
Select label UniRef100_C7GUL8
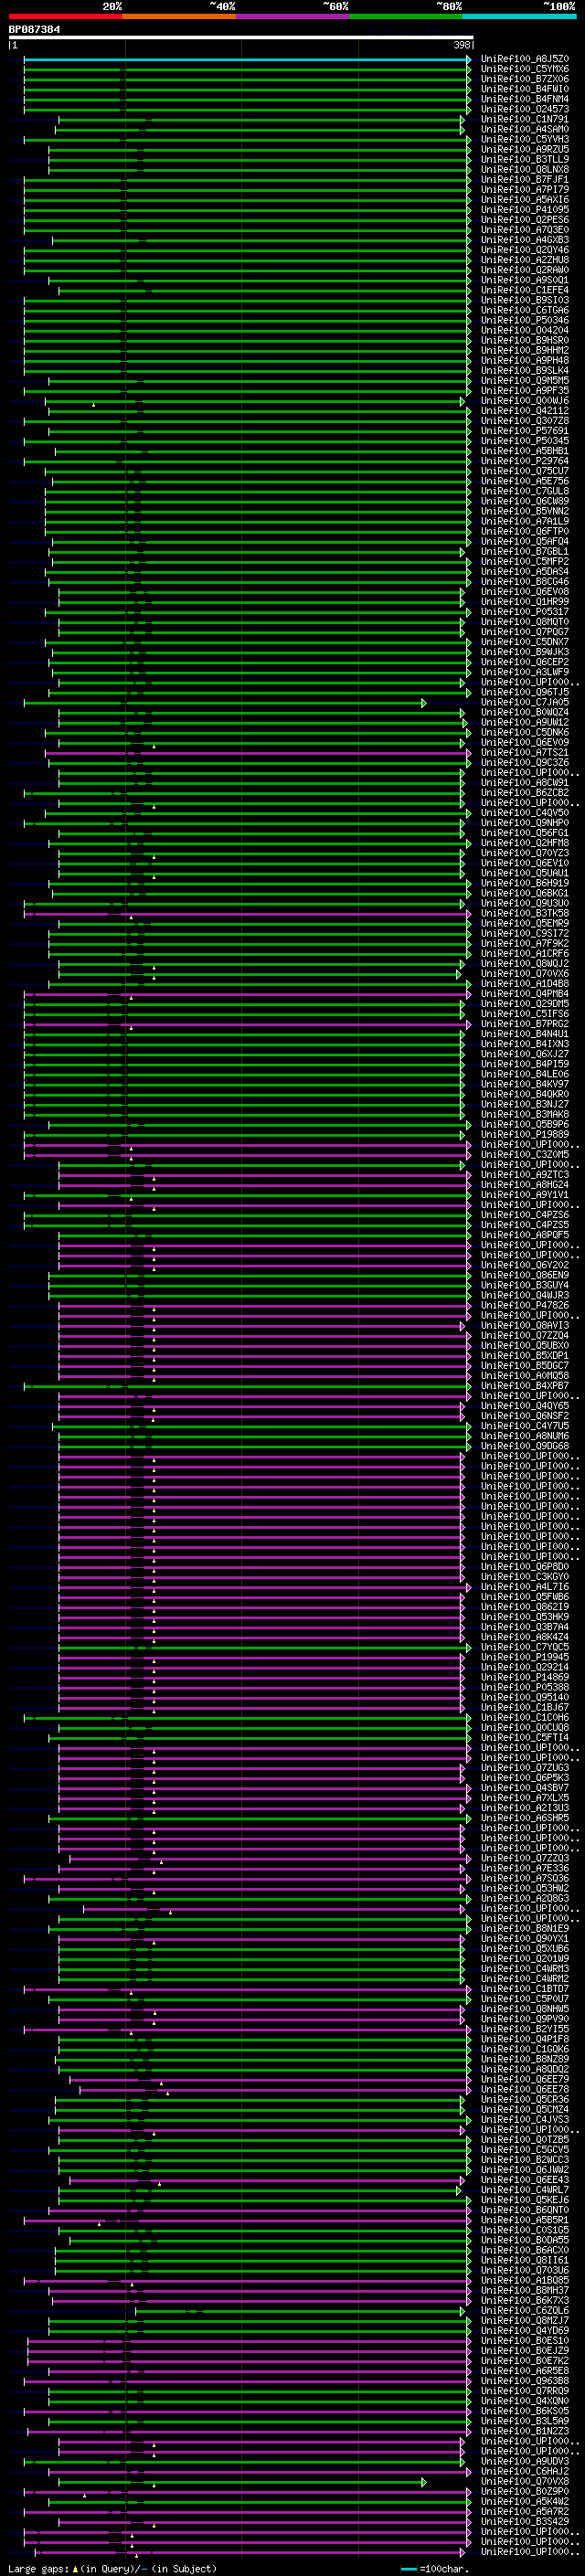pos(525,491)
